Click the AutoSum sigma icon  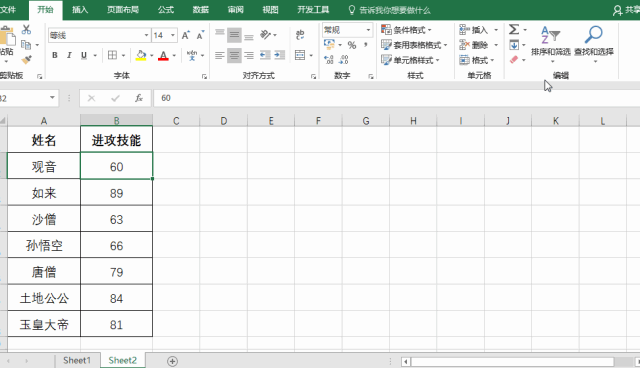pyautogui.click(x=514, y=29)
